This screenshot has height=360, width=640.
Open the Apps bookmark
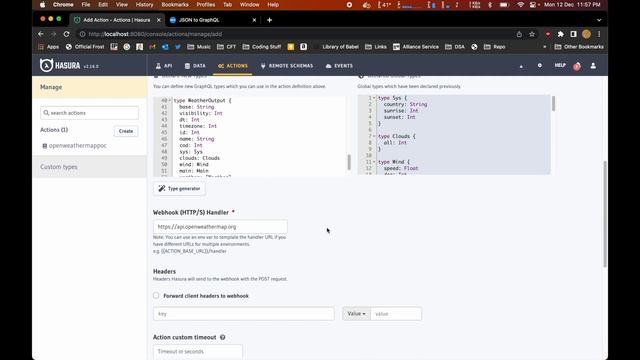[x=49, y=47]
